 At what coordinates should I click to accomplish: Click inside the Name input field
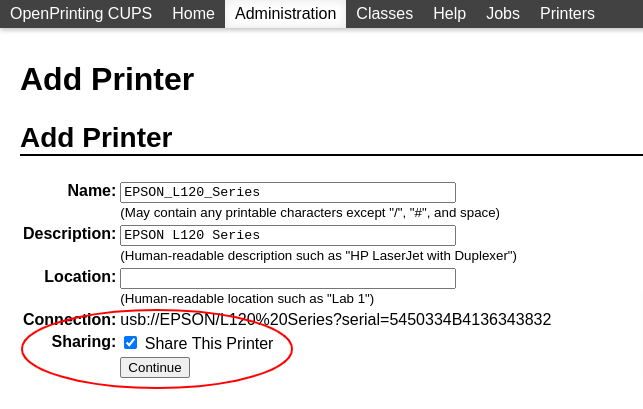(x=288, y=192)
